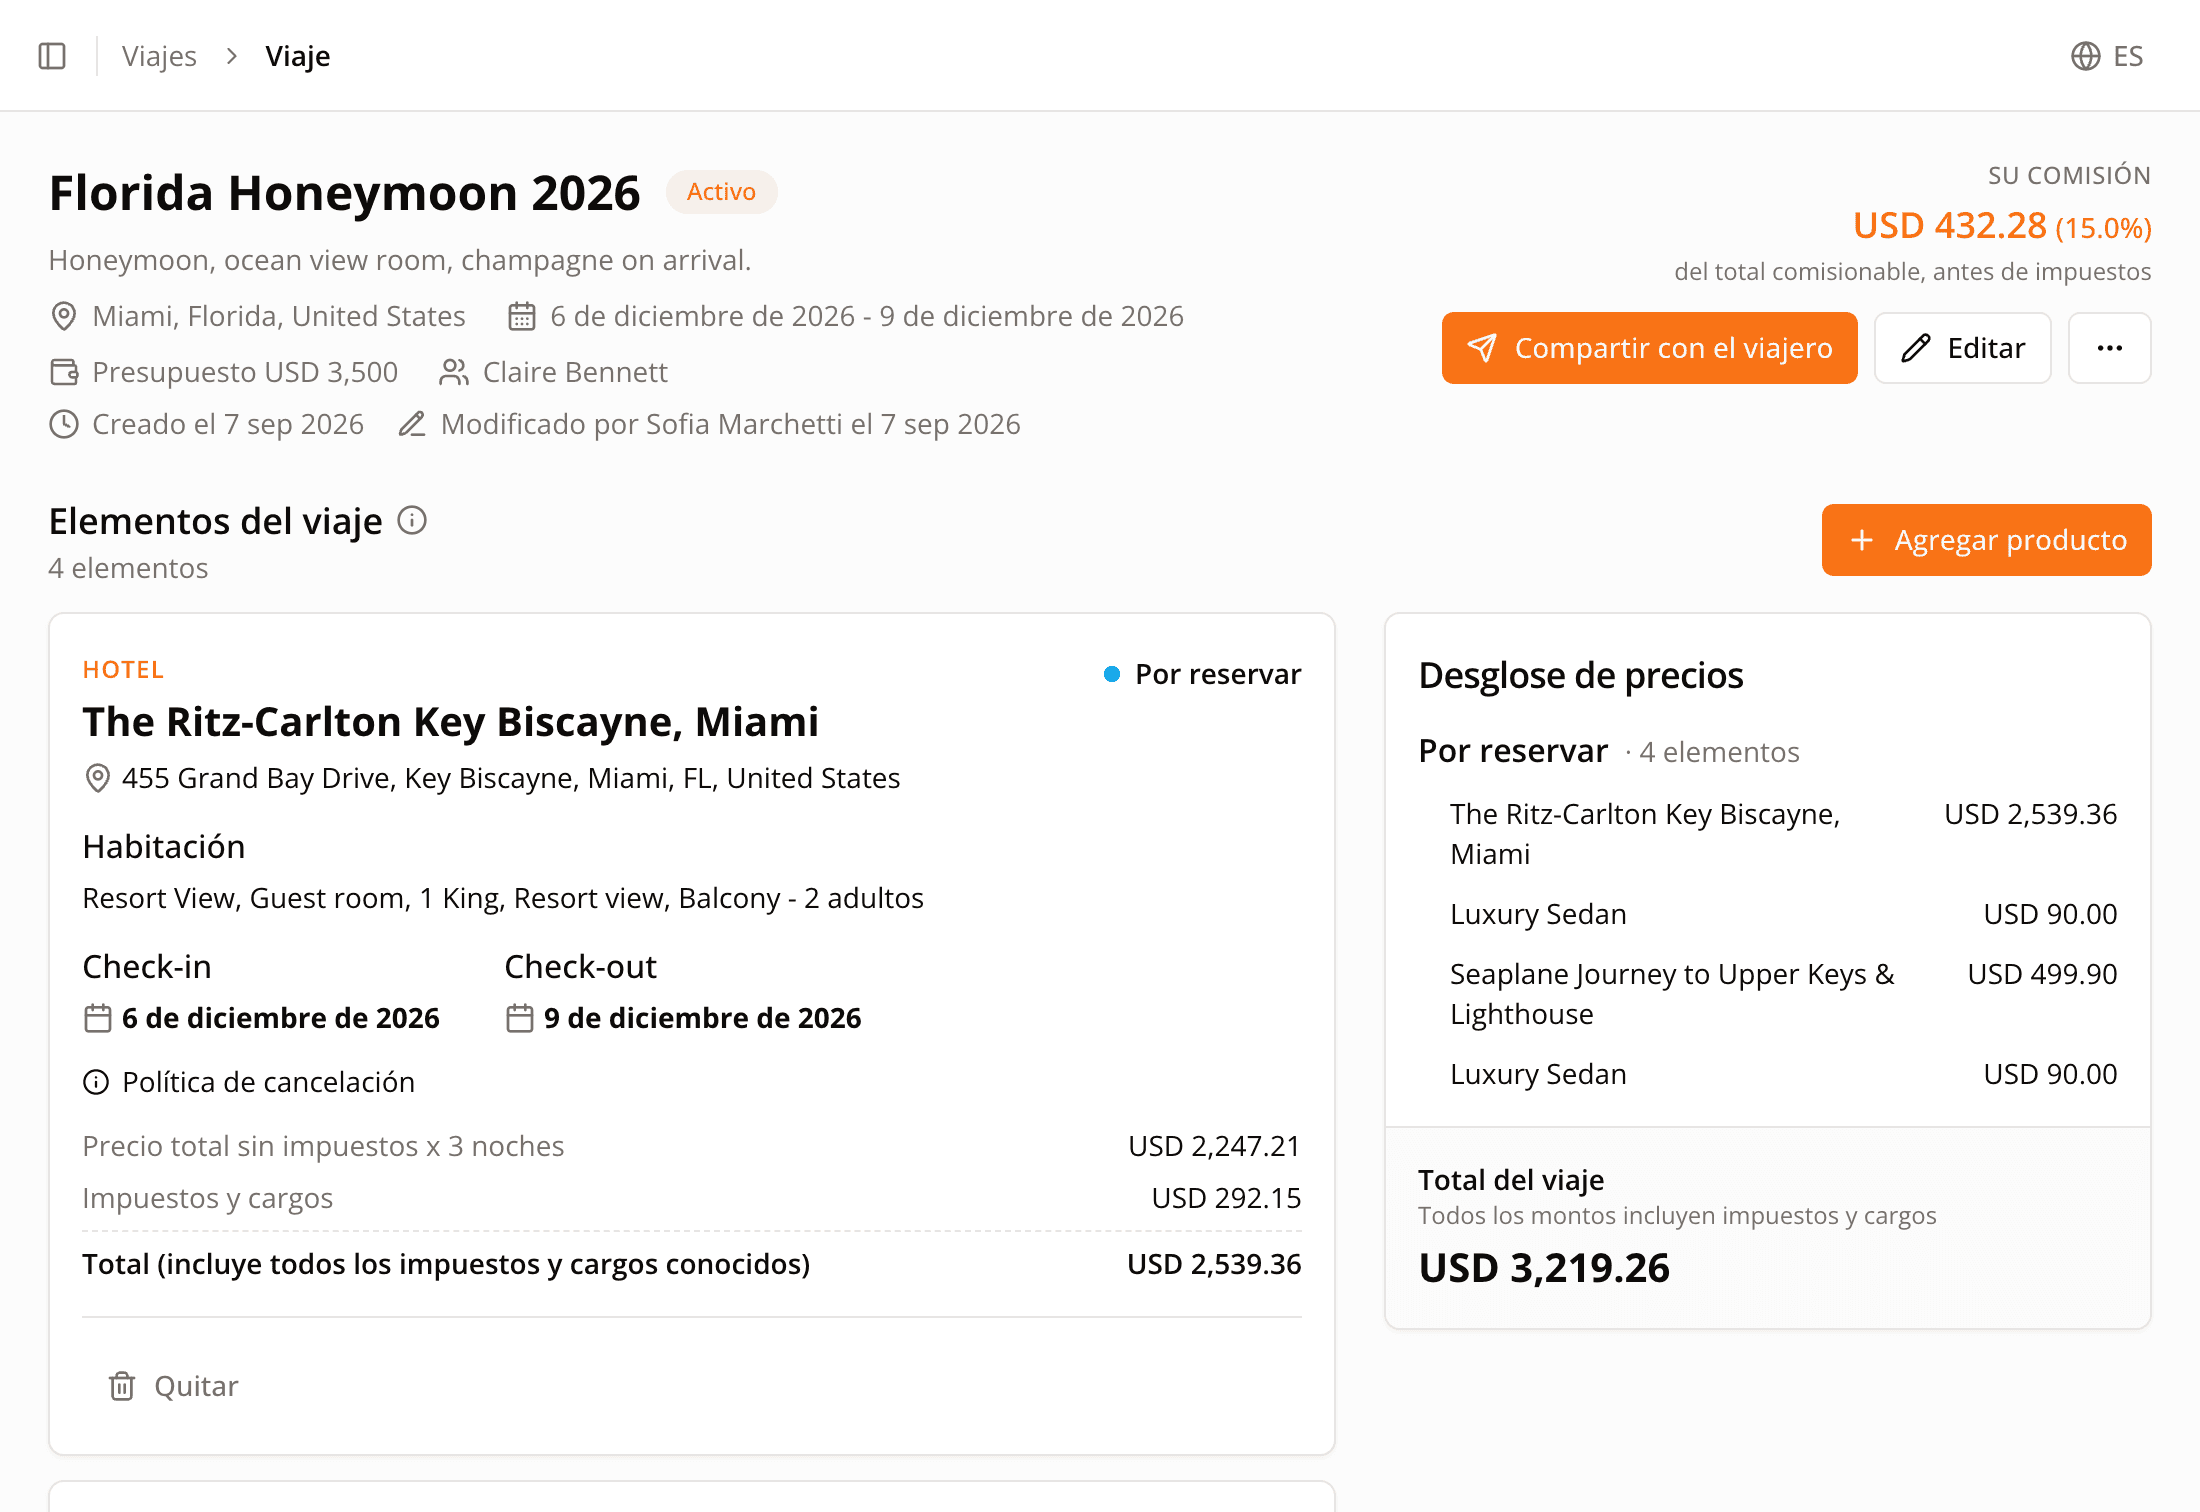Click the info icon by Política de cancelación
The width and height of the screenshot is (2200, 1512).
point(96,1082)
